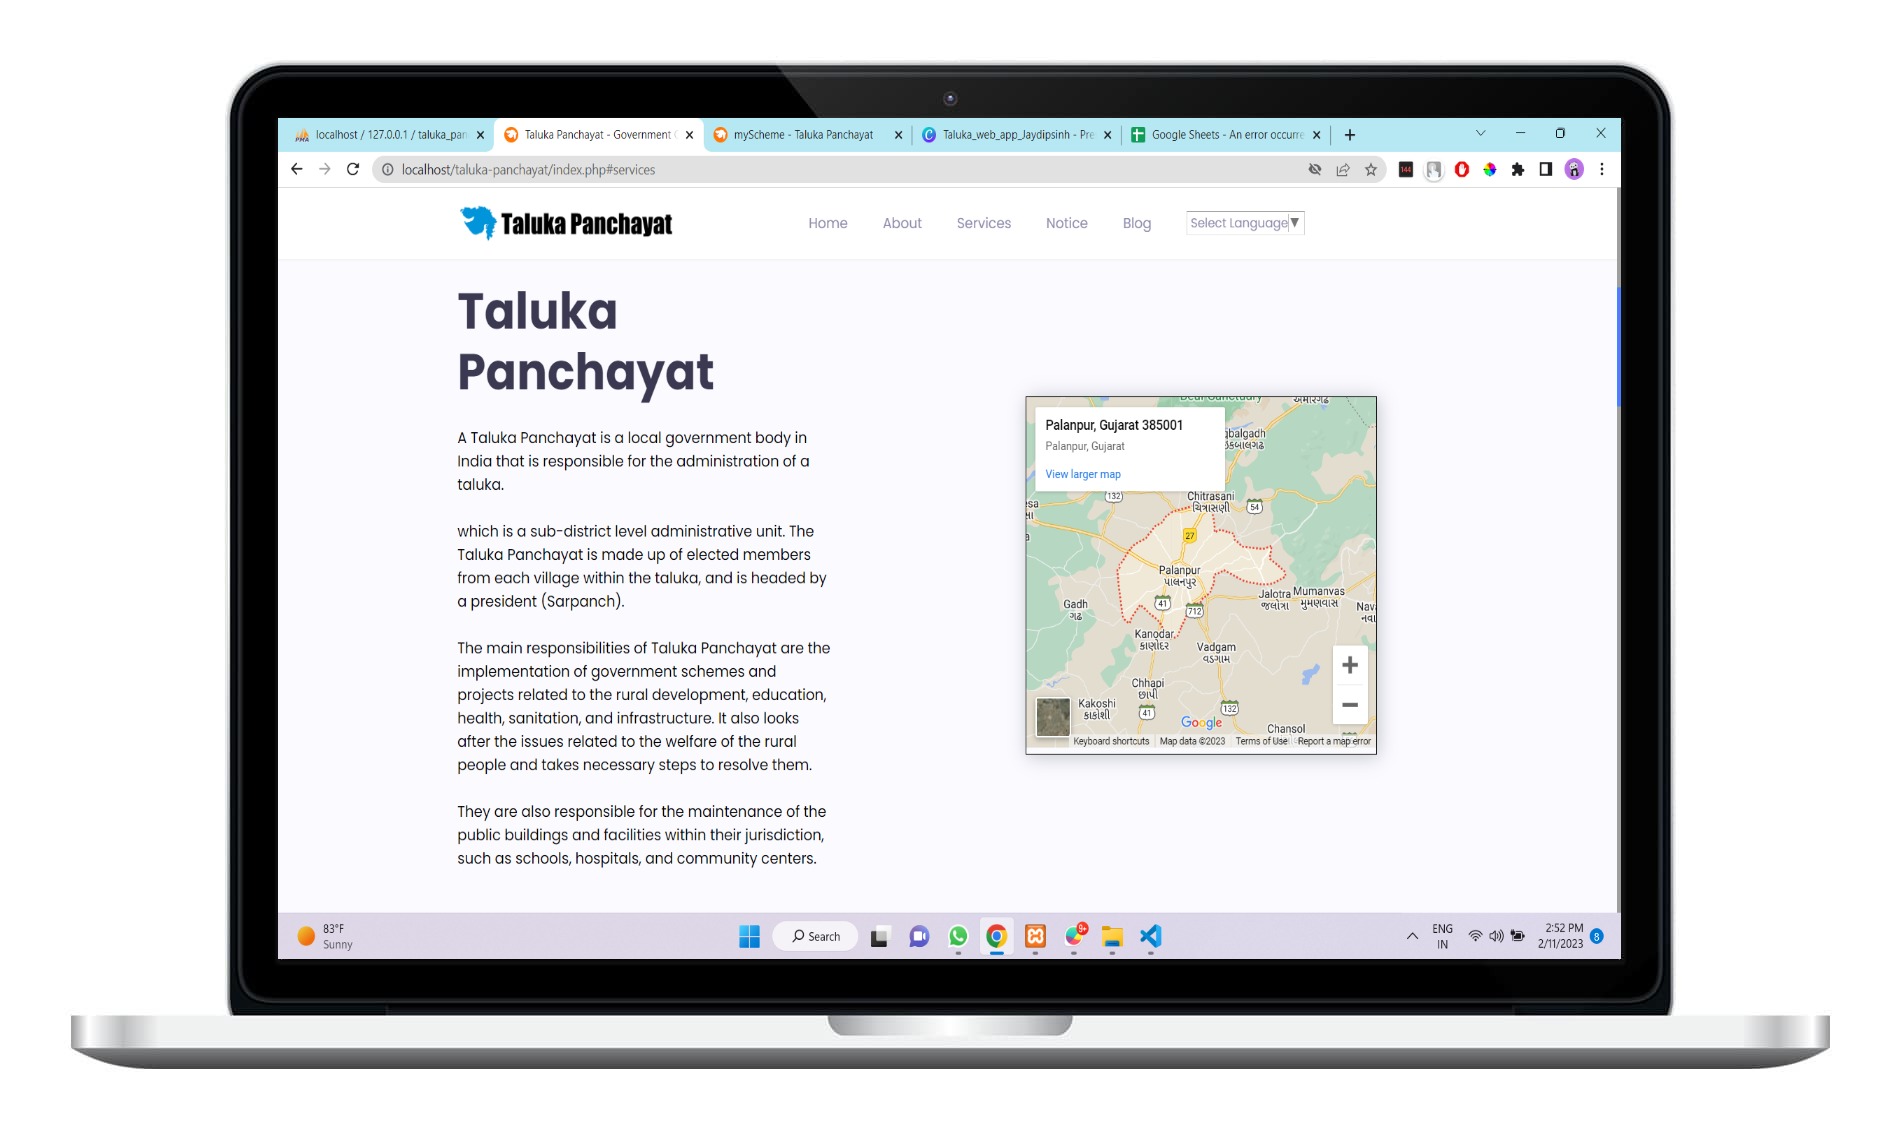Click the browser forward arrow
1895x1139 pixels.
point(325,170)
